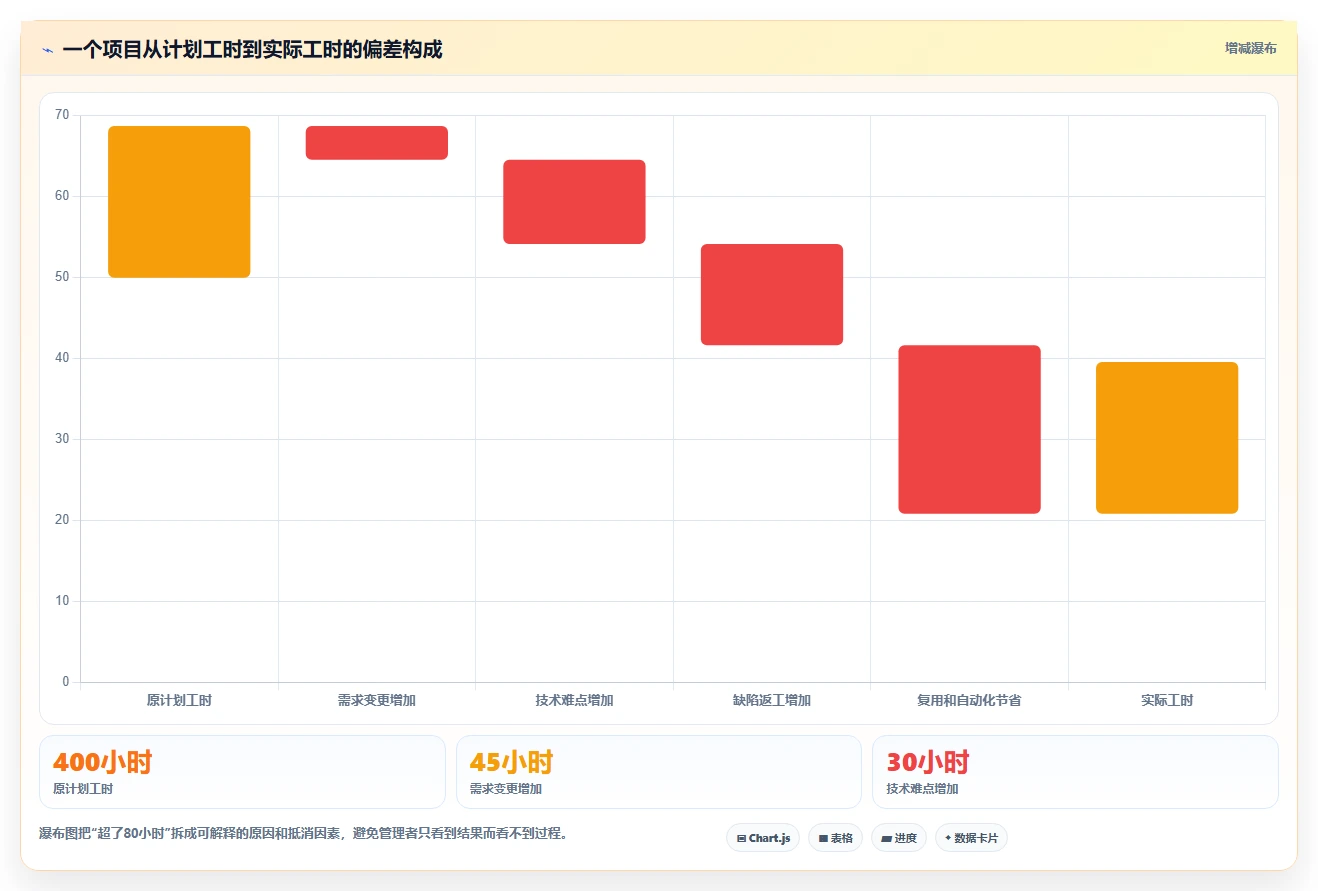Select the orange 实际工时 bar
Image resolution: width=1318 pixels, height=891 pixels.
pos(1167,438)
